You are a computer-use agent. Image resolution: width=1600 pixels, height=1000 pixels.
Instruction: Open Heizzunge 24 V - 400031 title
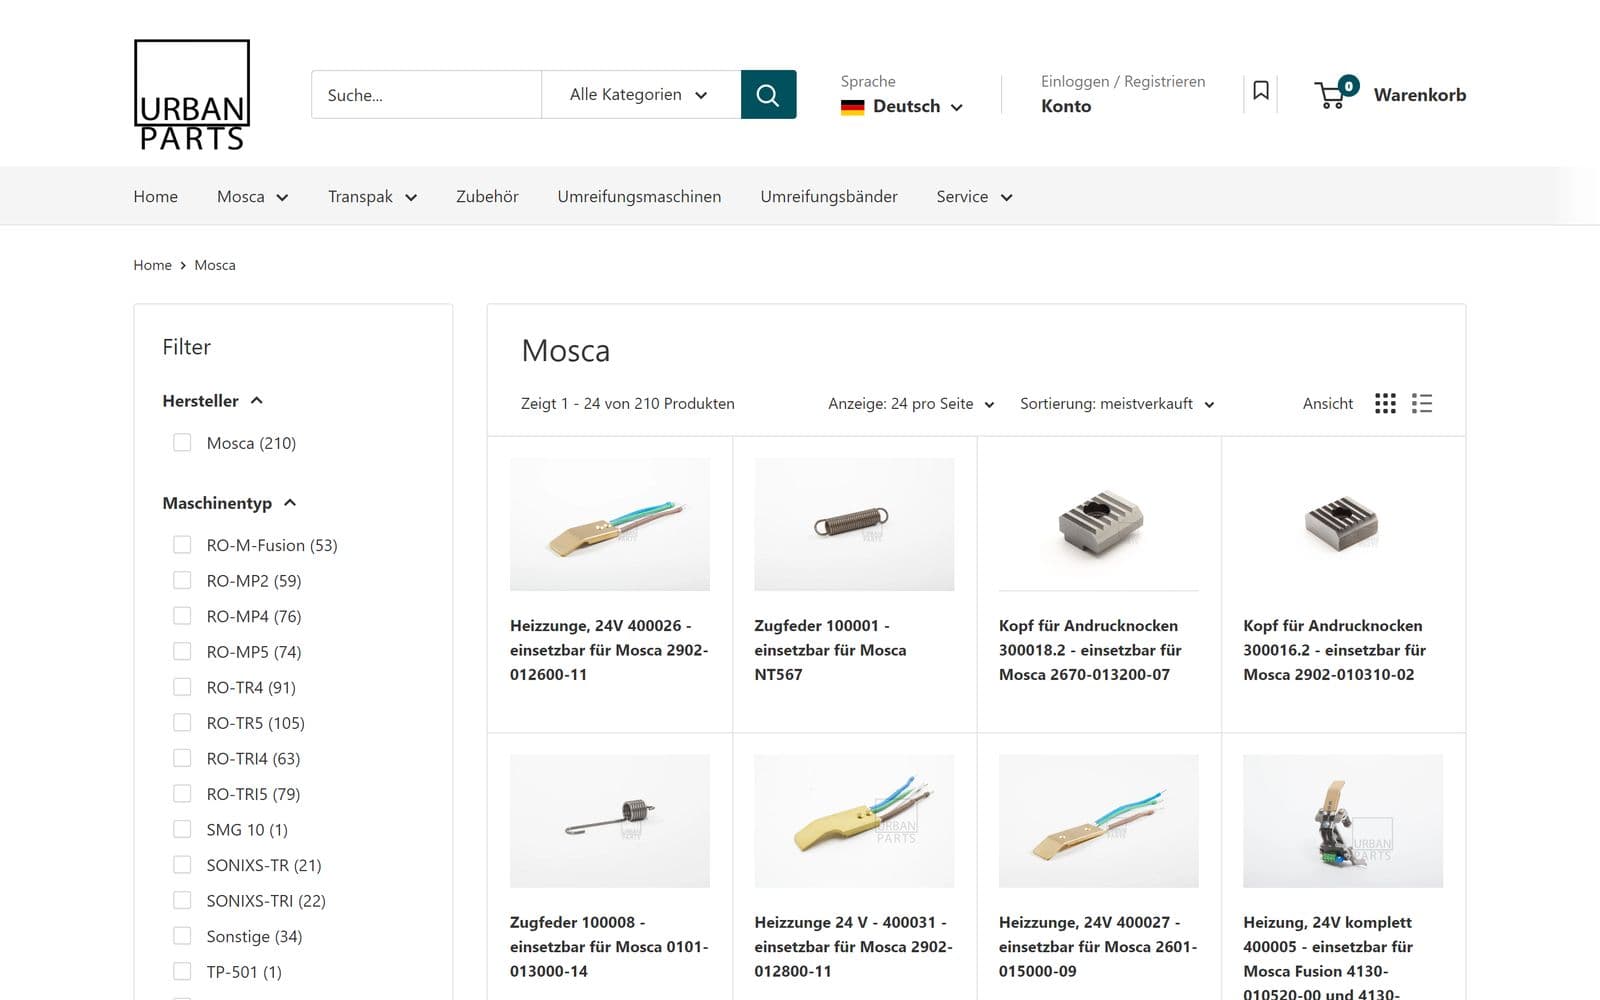(853, 947)
